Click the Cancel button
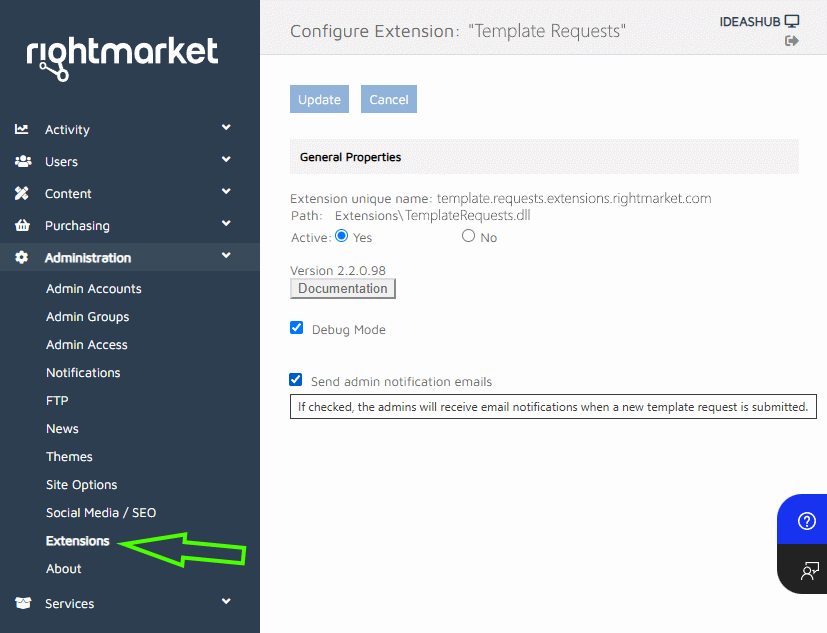This screenshot has height=633, width=827. tap(389, 99)
